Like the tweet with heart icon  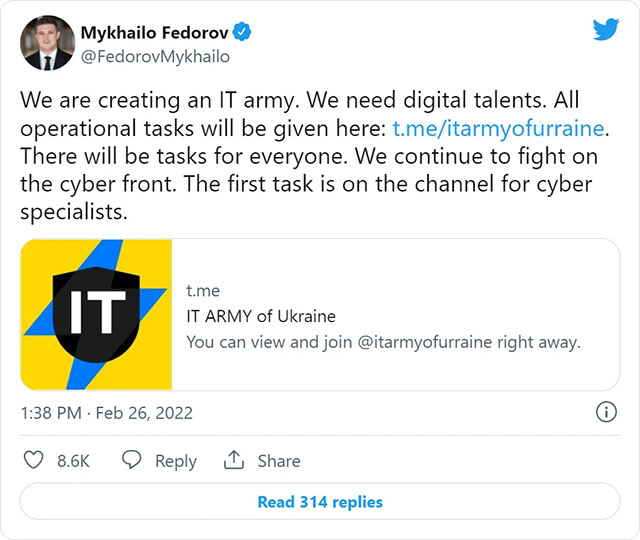[33, 460]
